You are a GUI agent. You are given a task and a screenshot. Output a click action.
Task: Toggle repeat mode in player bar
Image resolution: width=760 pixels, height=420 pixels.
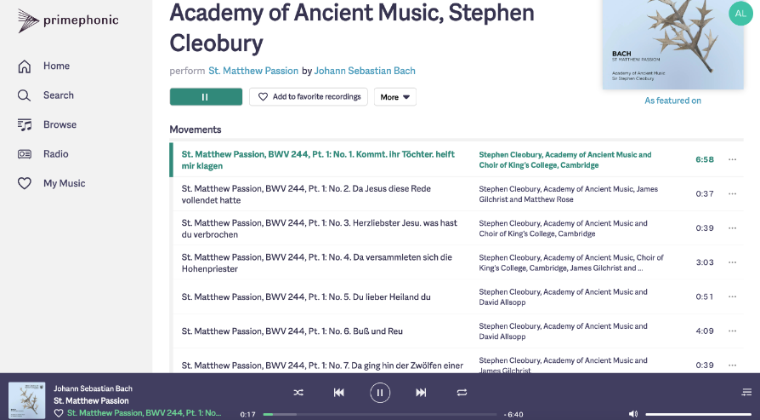point(461,392)
